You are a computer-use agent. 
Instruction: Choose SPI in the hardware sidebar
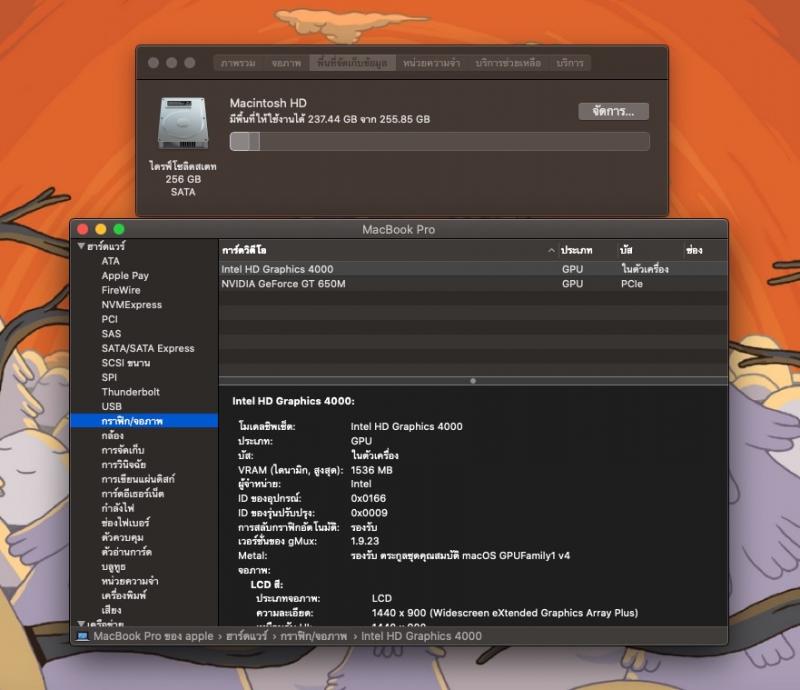click(109, 378)
